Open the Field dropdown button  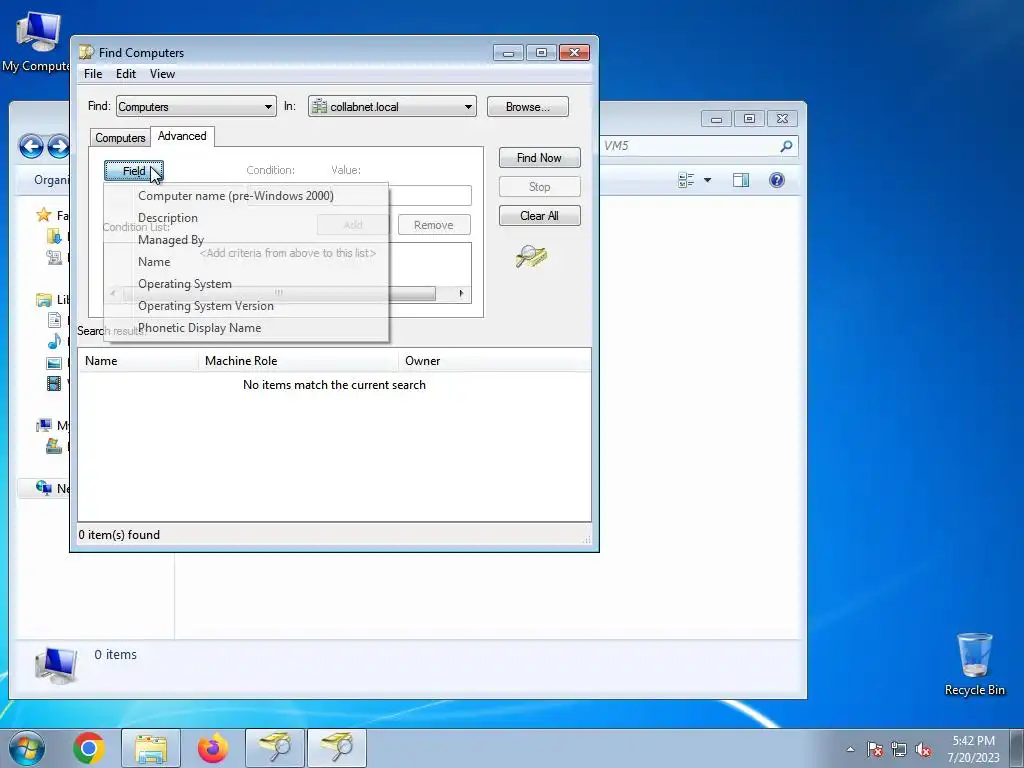click(x=134, y=170)
